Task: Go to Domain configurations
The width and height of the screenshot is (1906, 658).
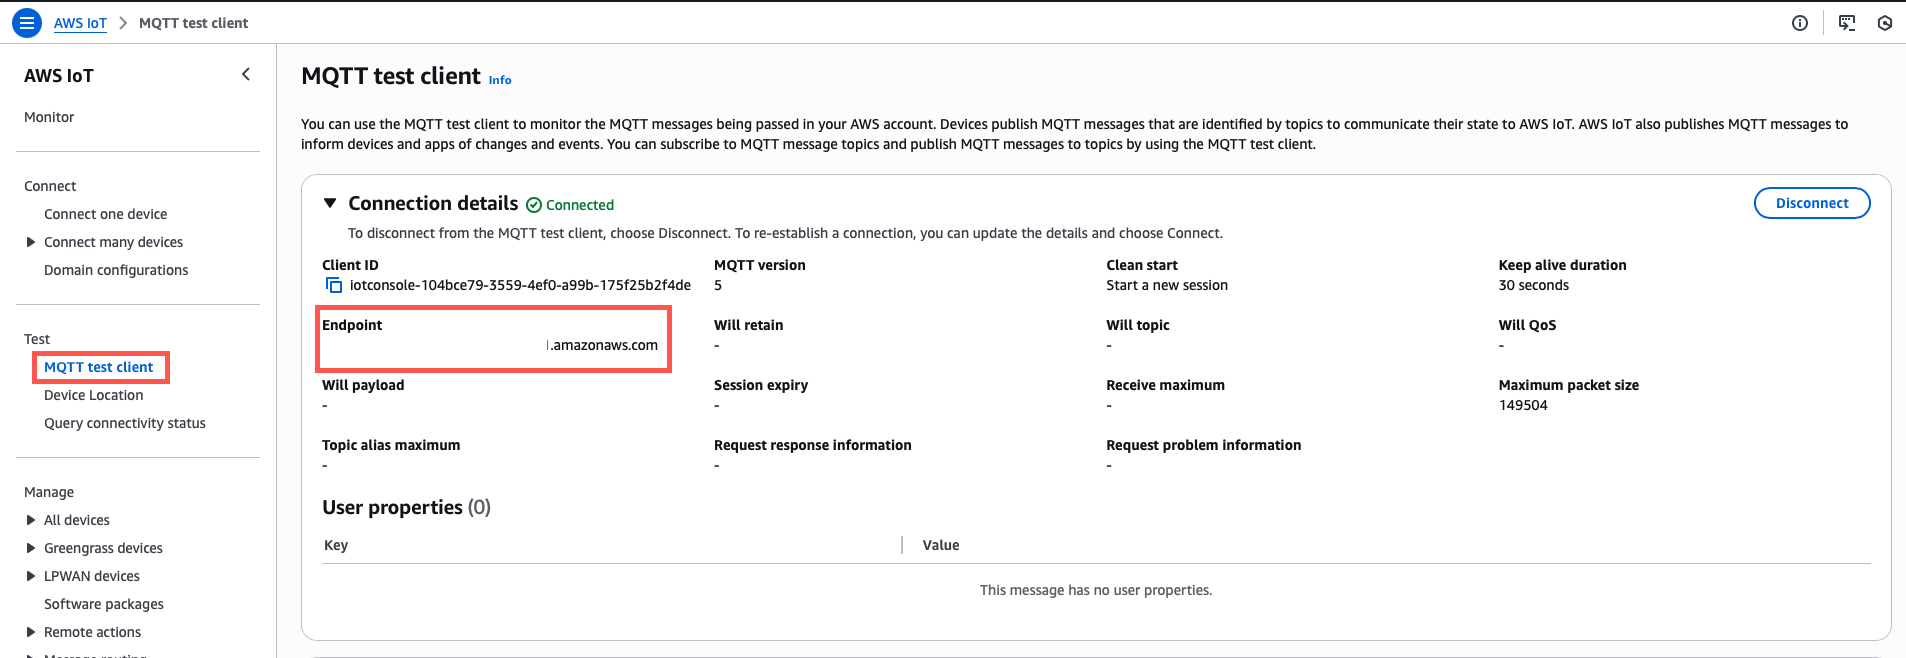Action: coord(116,270)
